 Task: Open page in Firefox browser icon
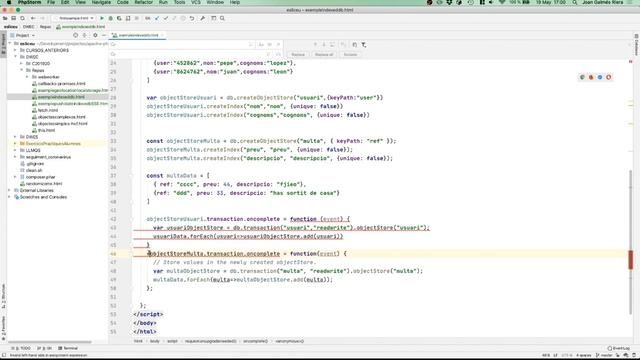point(591,77)
